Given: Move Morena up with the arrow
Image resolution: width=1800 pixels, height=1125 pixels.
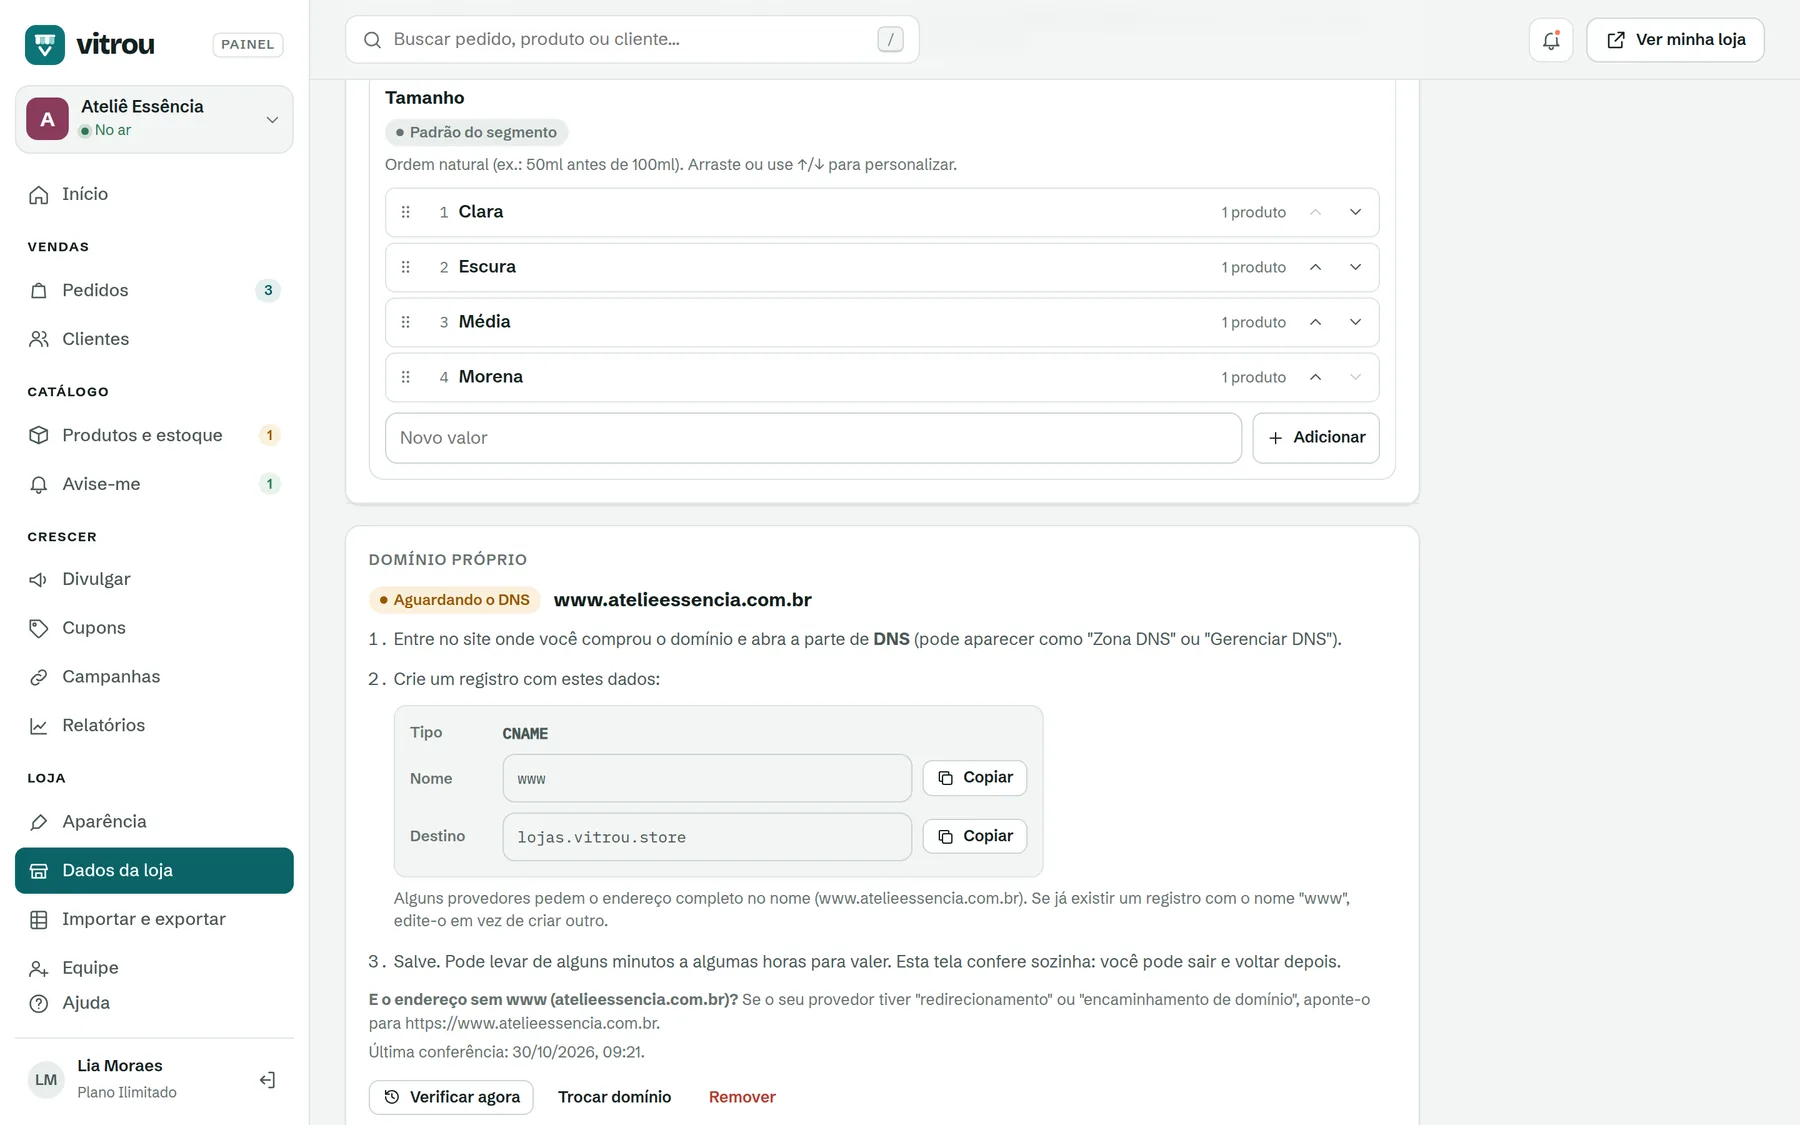Looking at the screenshot, I should pos(1316,377).
